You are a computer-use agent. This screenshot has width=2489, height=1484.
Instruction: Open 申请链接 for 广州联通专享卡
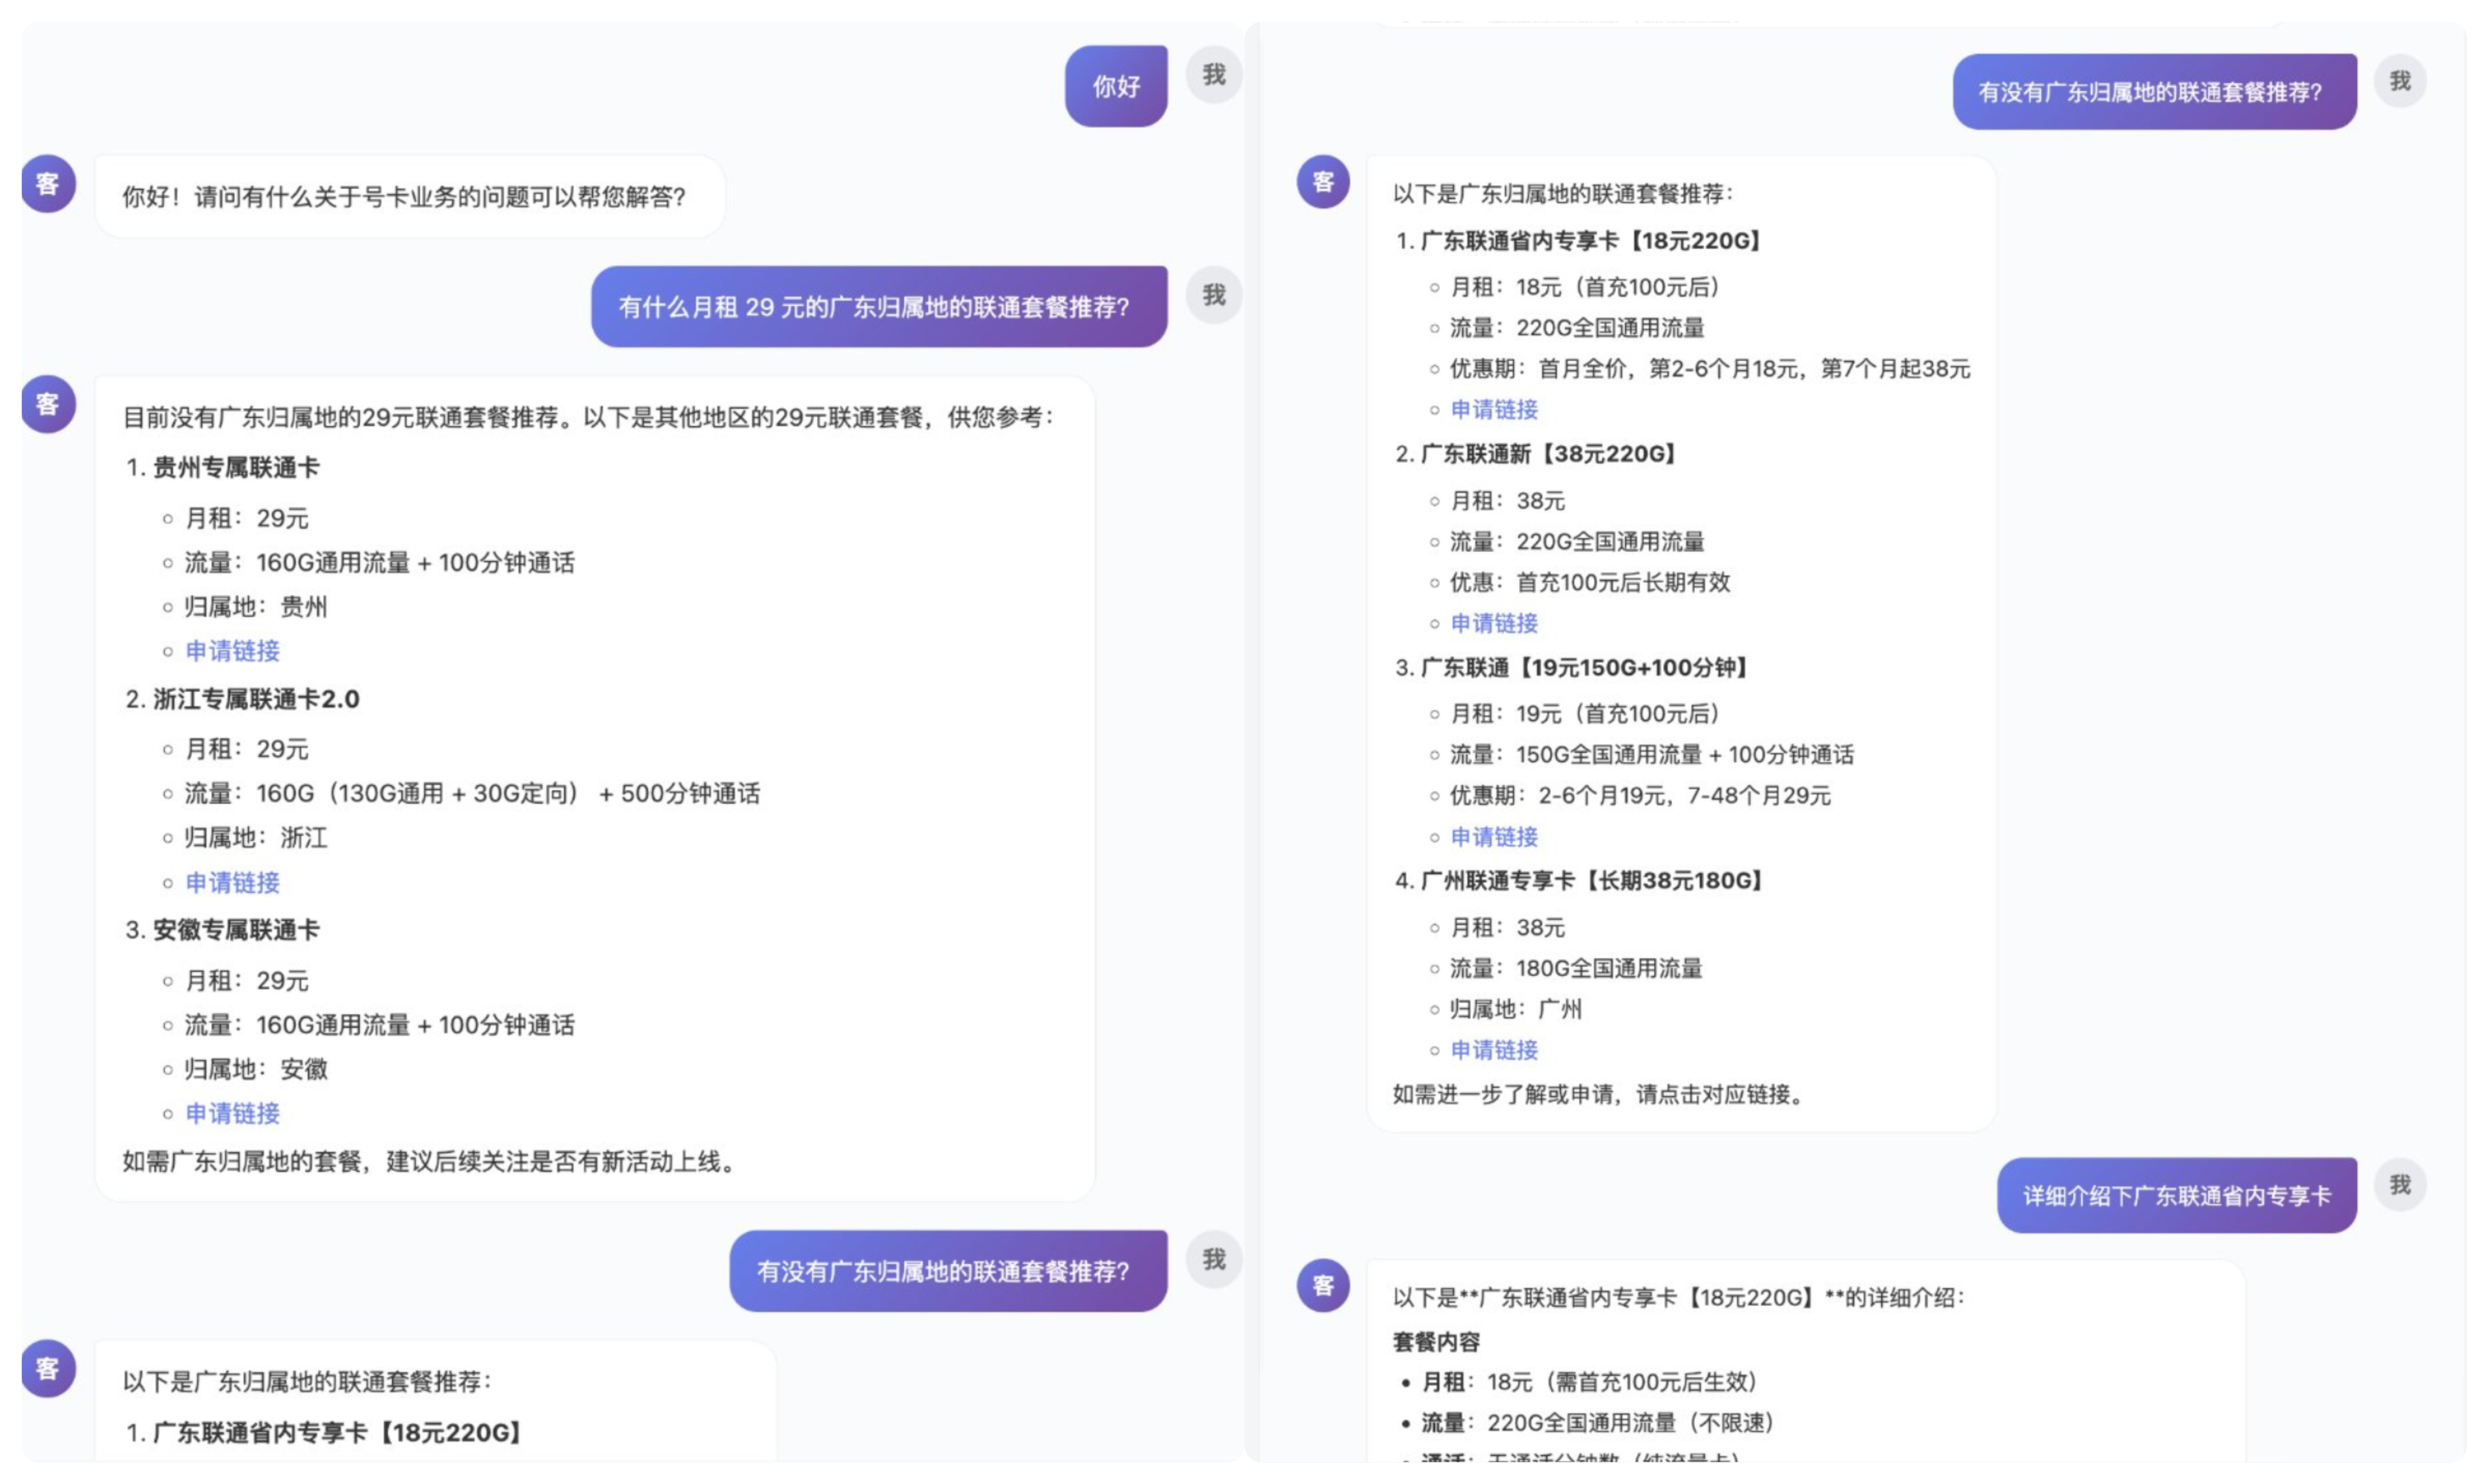coord(1495,1050)
